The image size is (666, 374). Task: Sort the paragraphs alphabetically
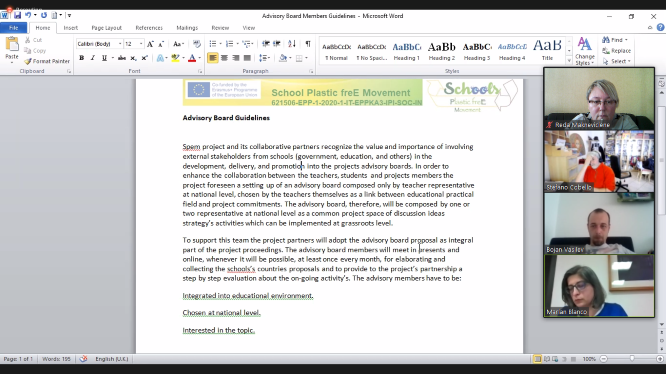tap(292, 44)
